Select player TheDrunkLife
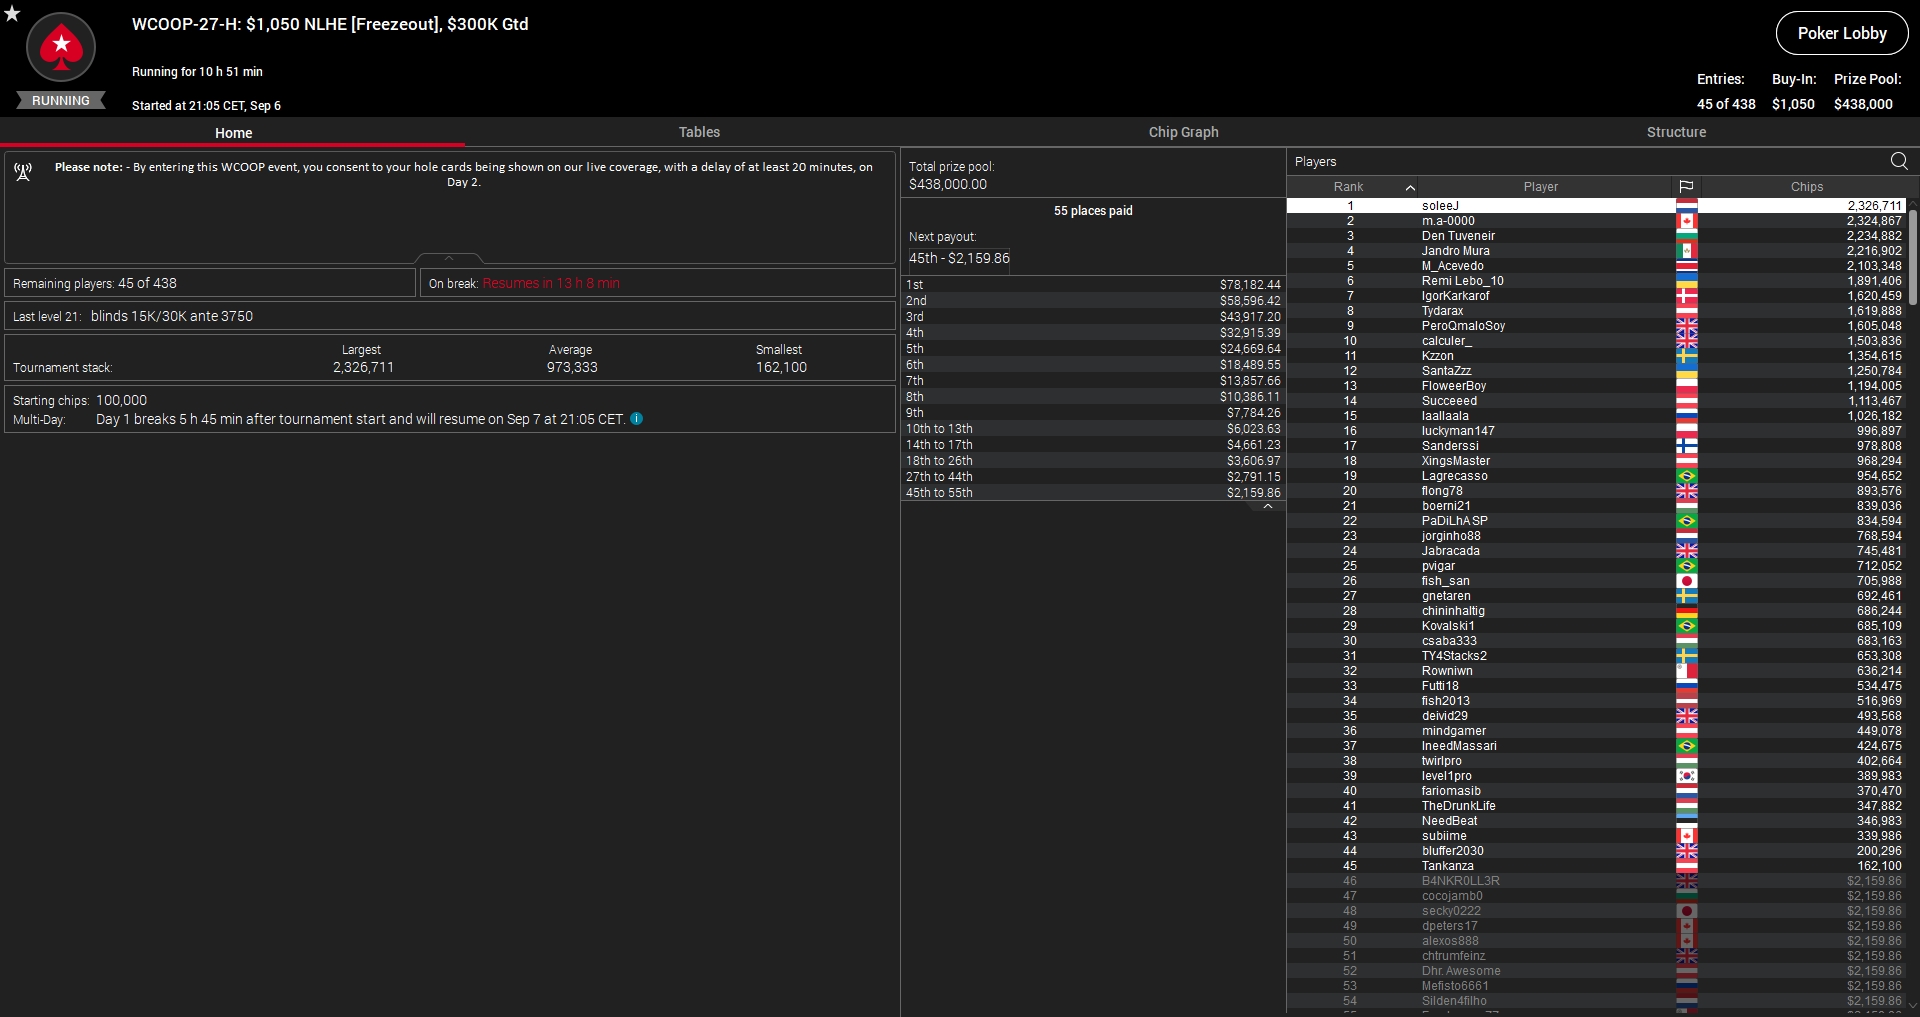1920x1017 pixels. coord(1597,806)
